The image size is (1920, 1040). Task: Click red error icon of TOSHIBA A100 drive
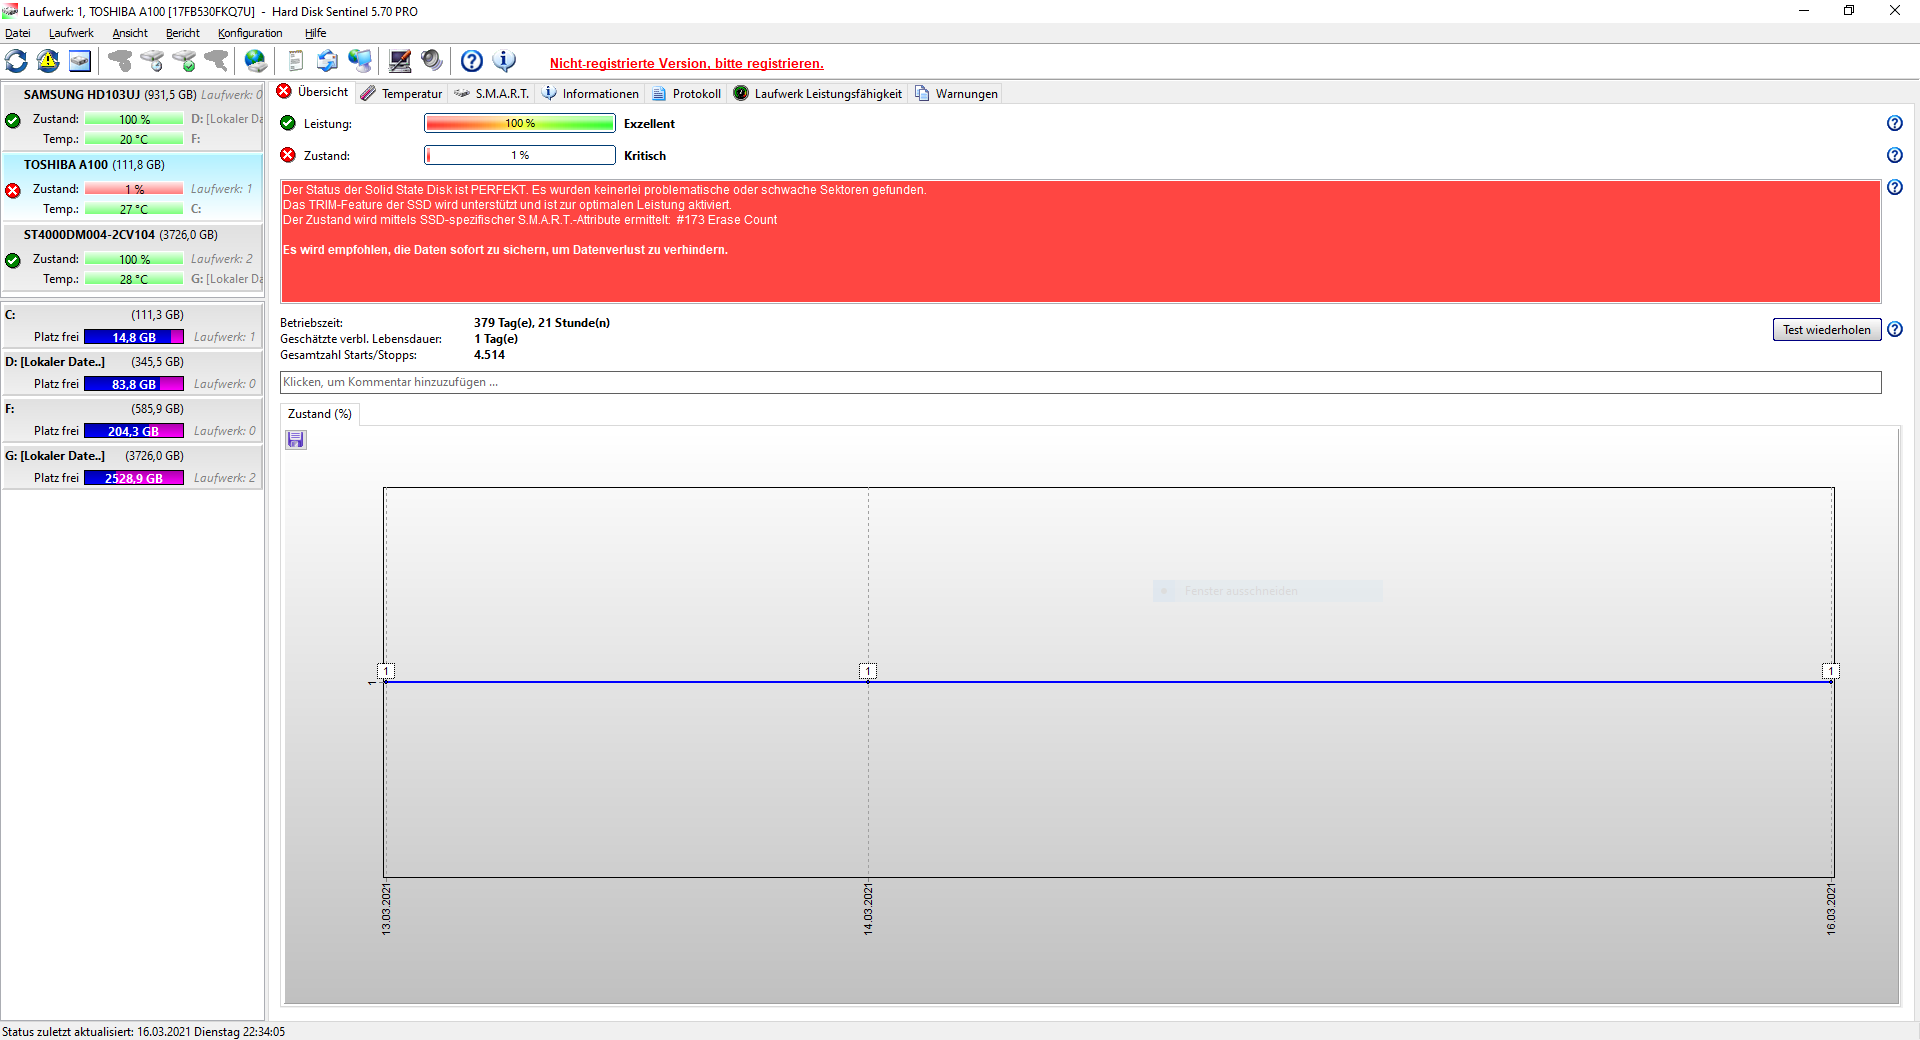[13, 191]
